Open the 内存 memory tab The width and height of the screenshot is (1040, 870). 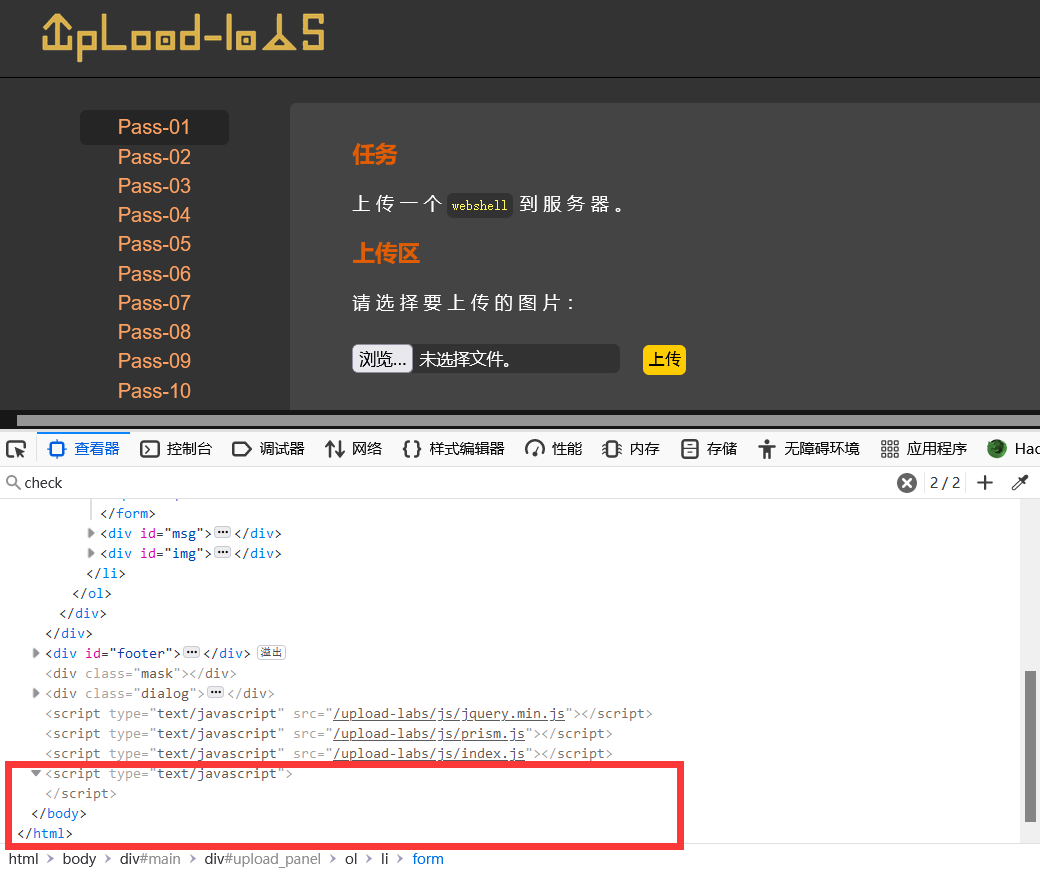point(631,449)
